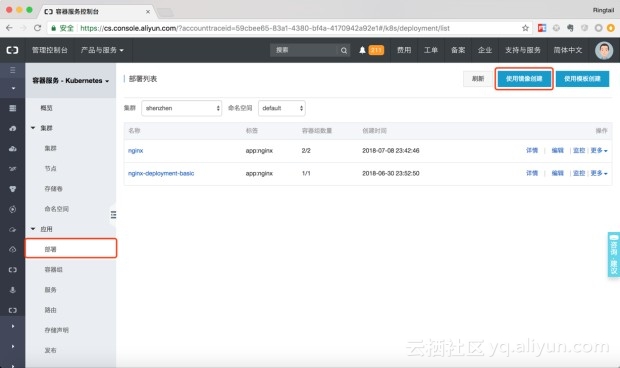Image resolution: width=620 pixels, height=368 pixels.
Task: Click 详情 for the nginx row
Action: [532, 151]
